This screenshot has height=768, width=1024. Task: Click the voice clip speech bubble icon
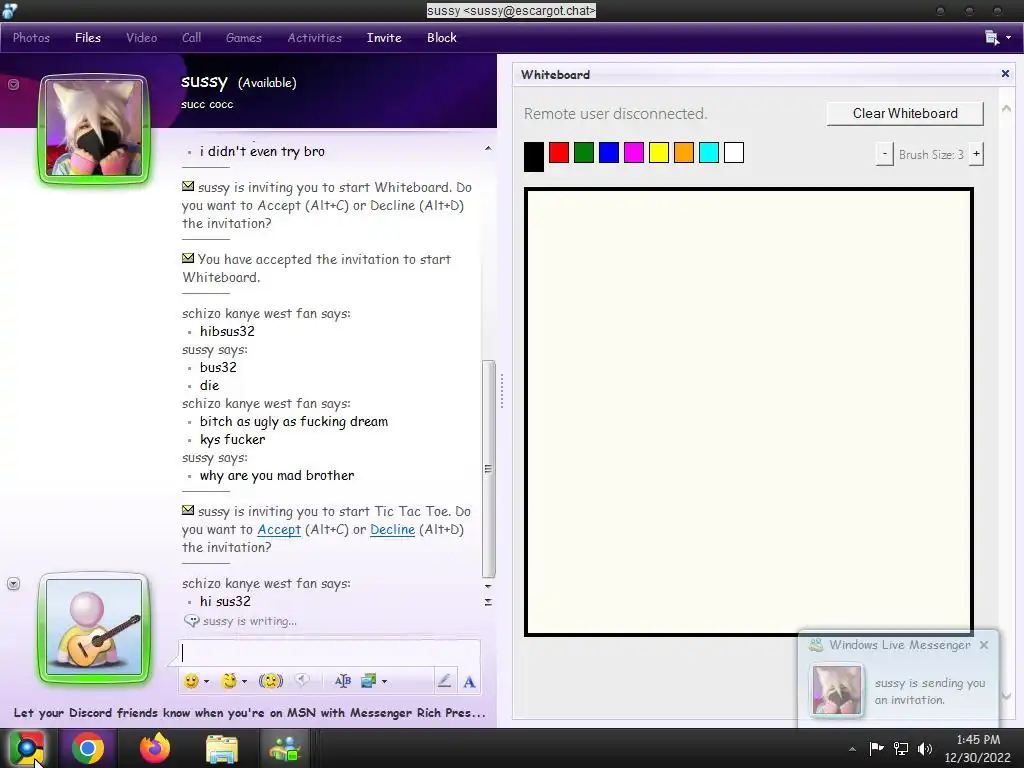(301, 680)
